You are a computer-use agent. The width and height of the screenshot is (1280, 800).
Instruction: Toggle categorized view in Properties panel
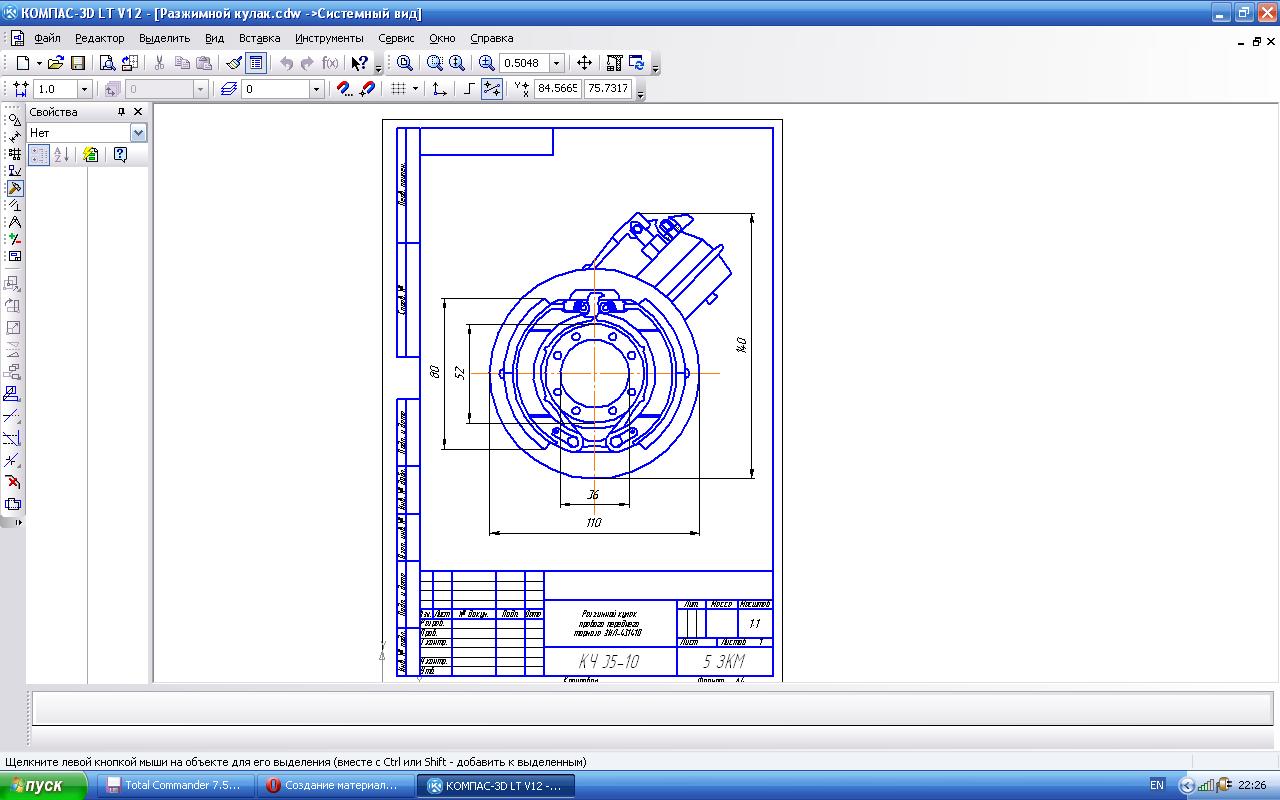[x=39, y=155]
